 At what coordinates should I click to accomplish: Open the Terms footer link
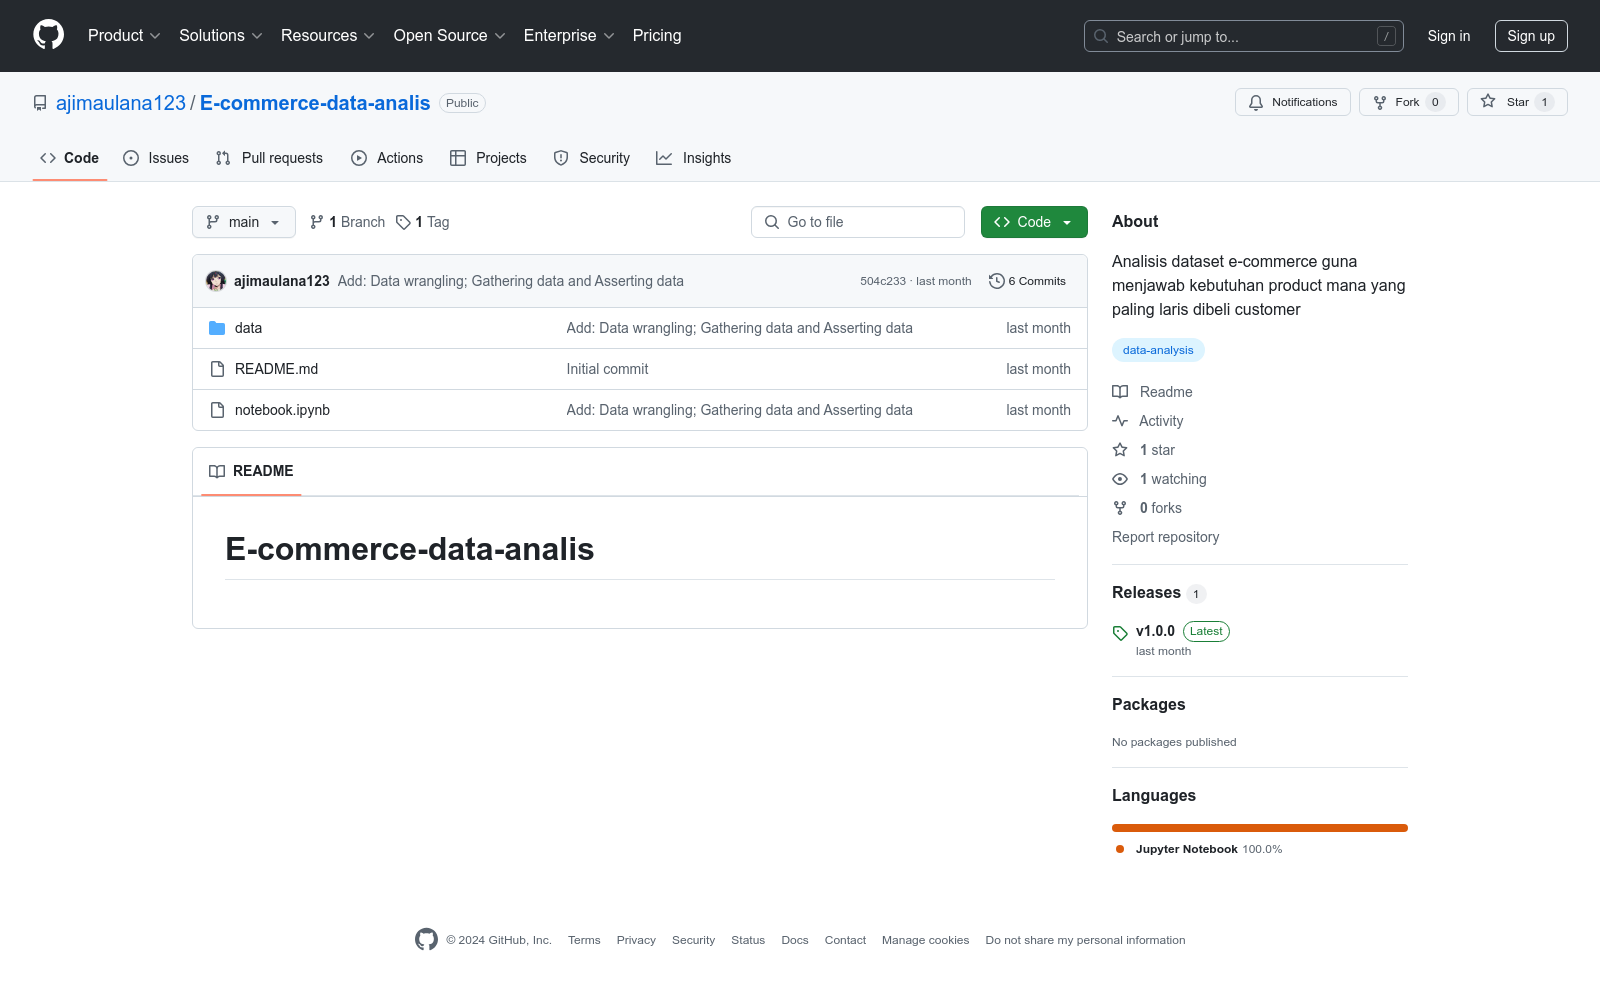584,940
